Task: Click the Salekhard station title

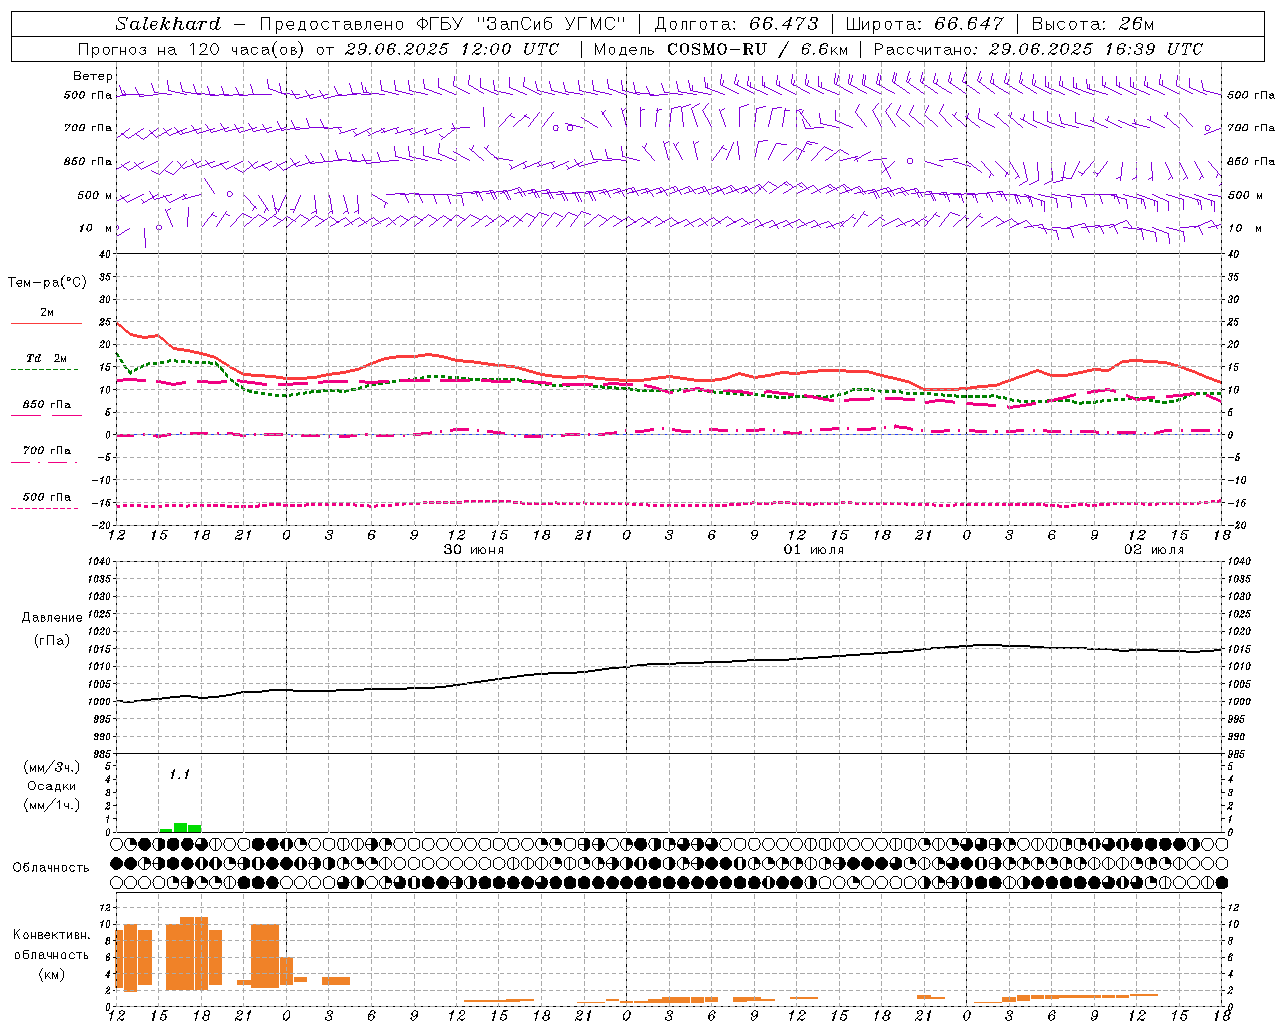Action: click(168, 24)
